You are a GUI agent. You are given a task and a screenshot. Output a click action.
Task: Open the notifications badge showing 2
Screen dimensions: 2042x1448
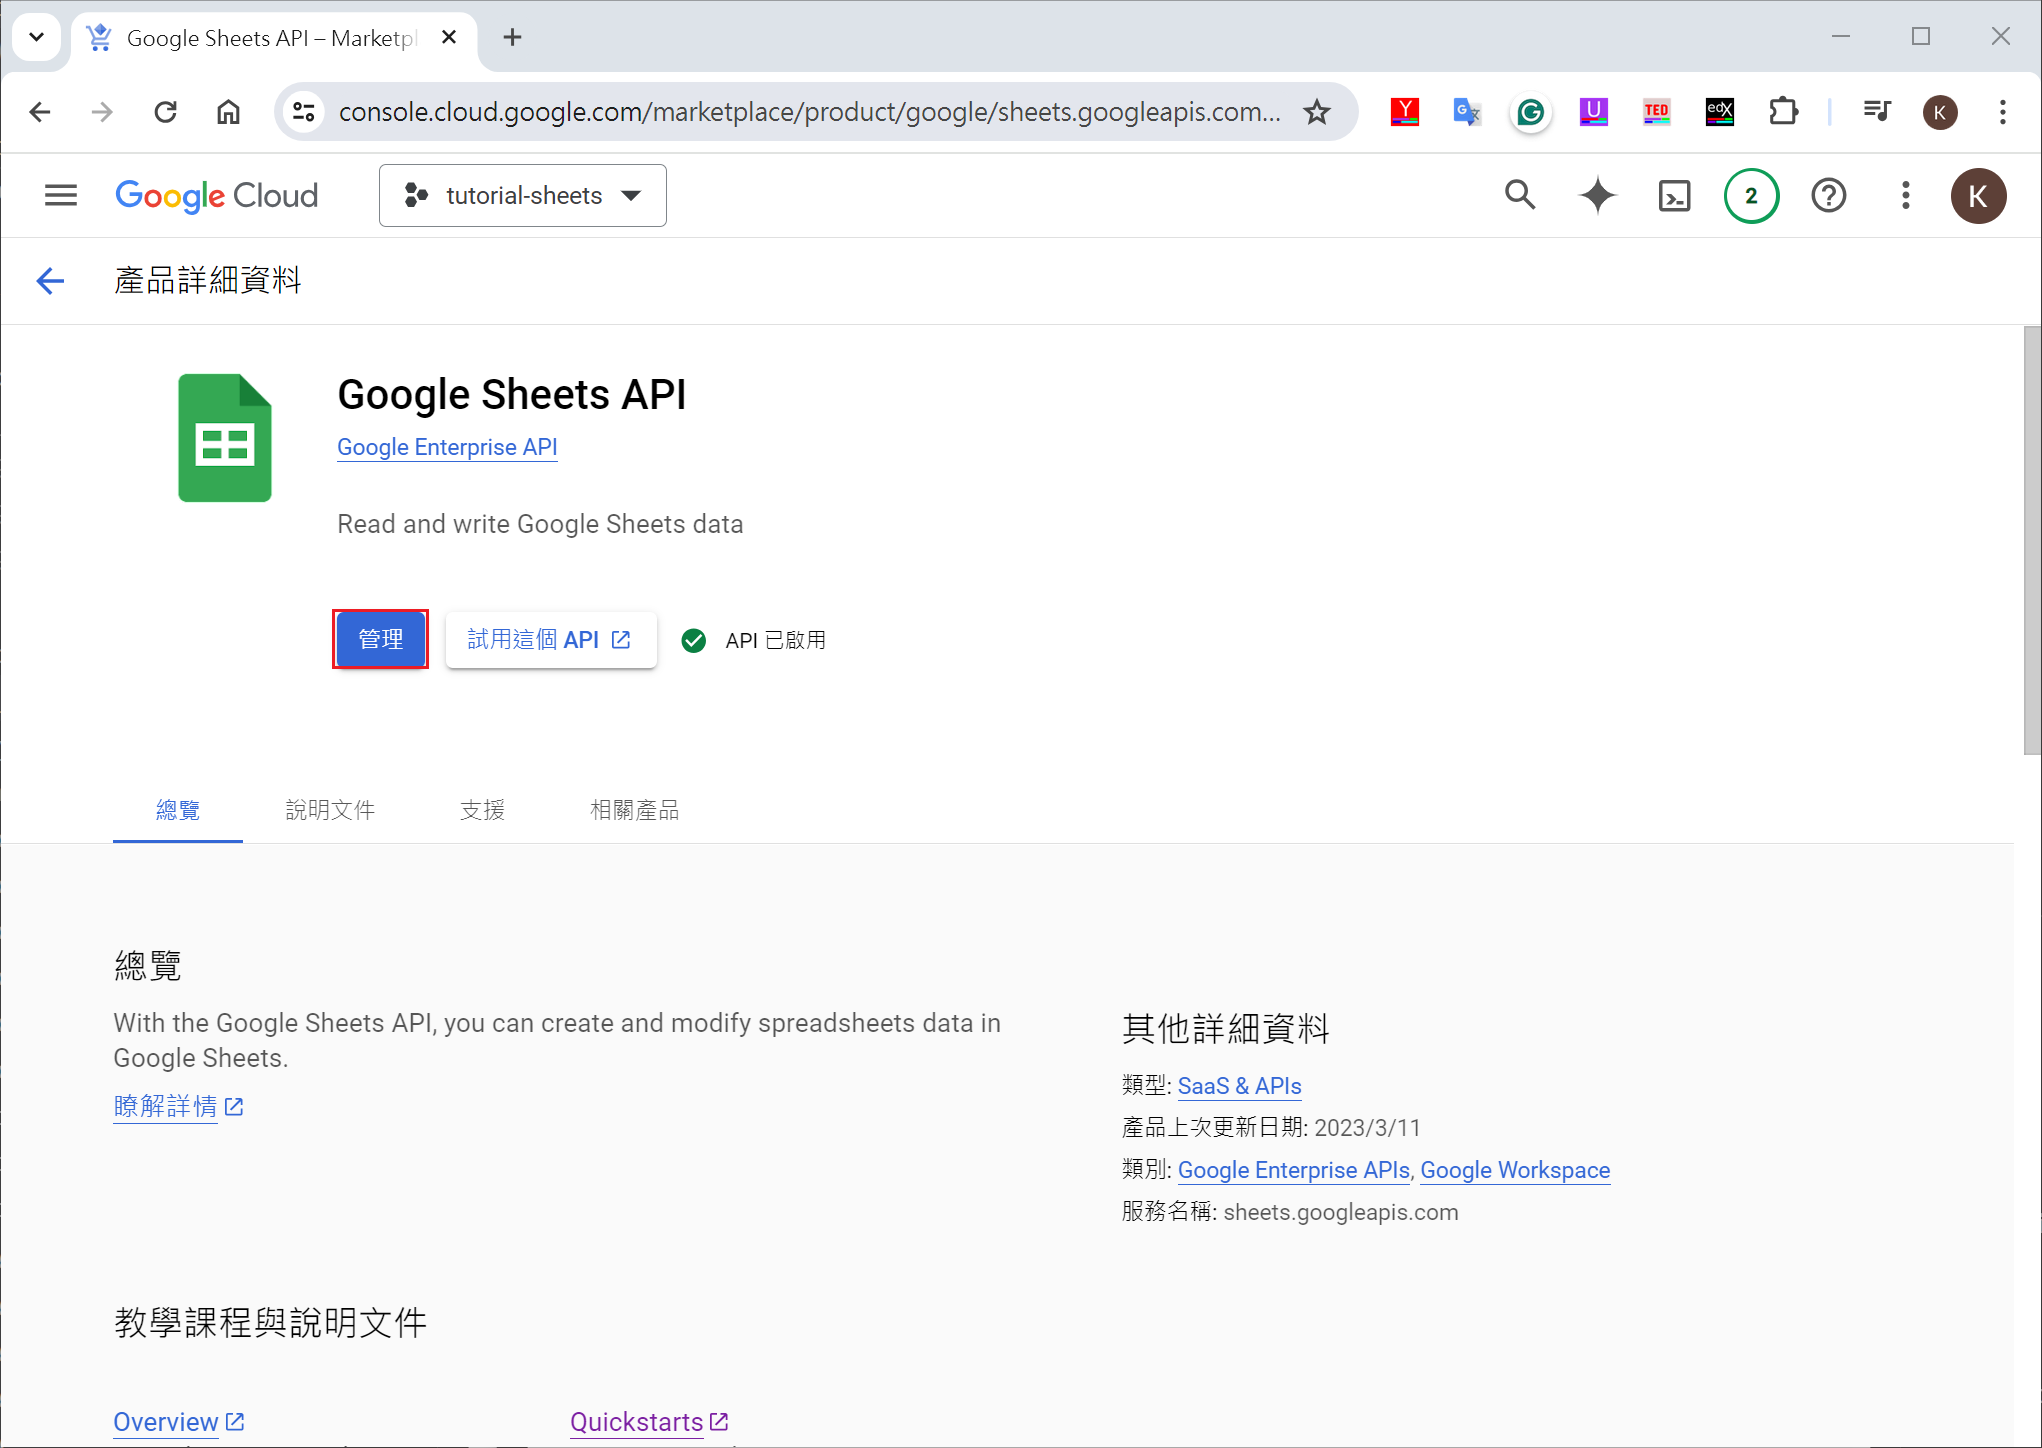tap(1751, 195)
